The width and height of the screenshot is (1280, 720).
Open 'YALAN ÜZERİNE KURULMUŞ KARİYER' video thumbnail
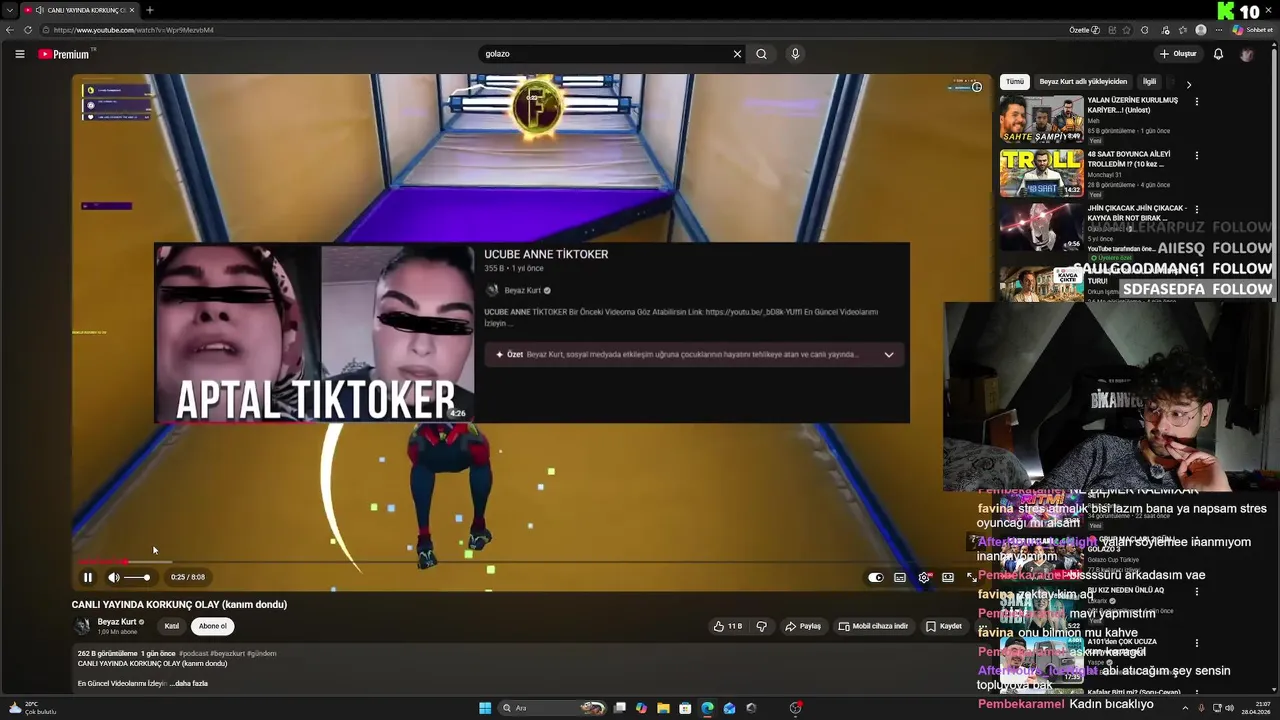(1042, 119)
